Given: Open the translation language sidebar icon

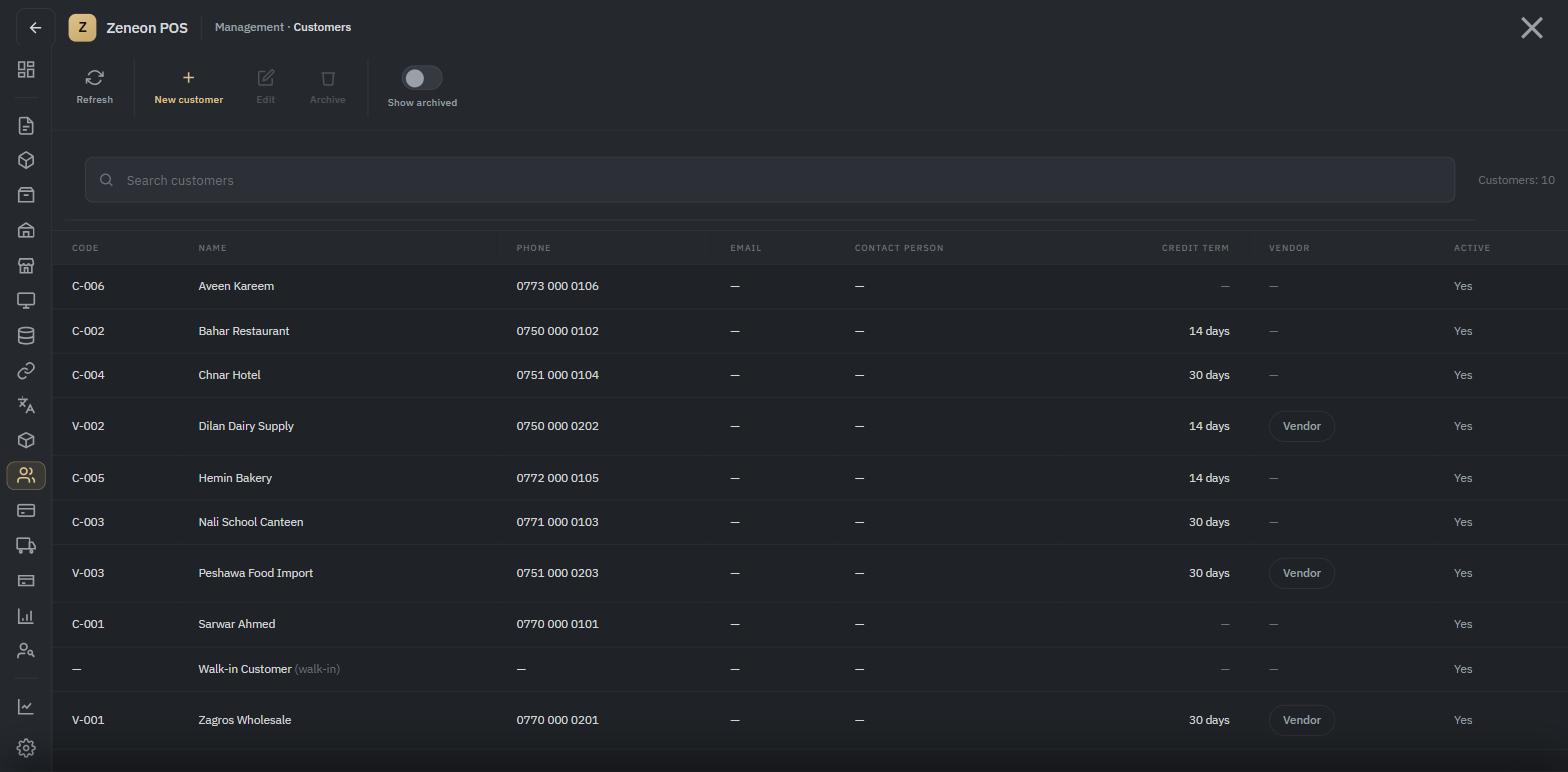Looking at the screenshot, I should tap(26, 405).
